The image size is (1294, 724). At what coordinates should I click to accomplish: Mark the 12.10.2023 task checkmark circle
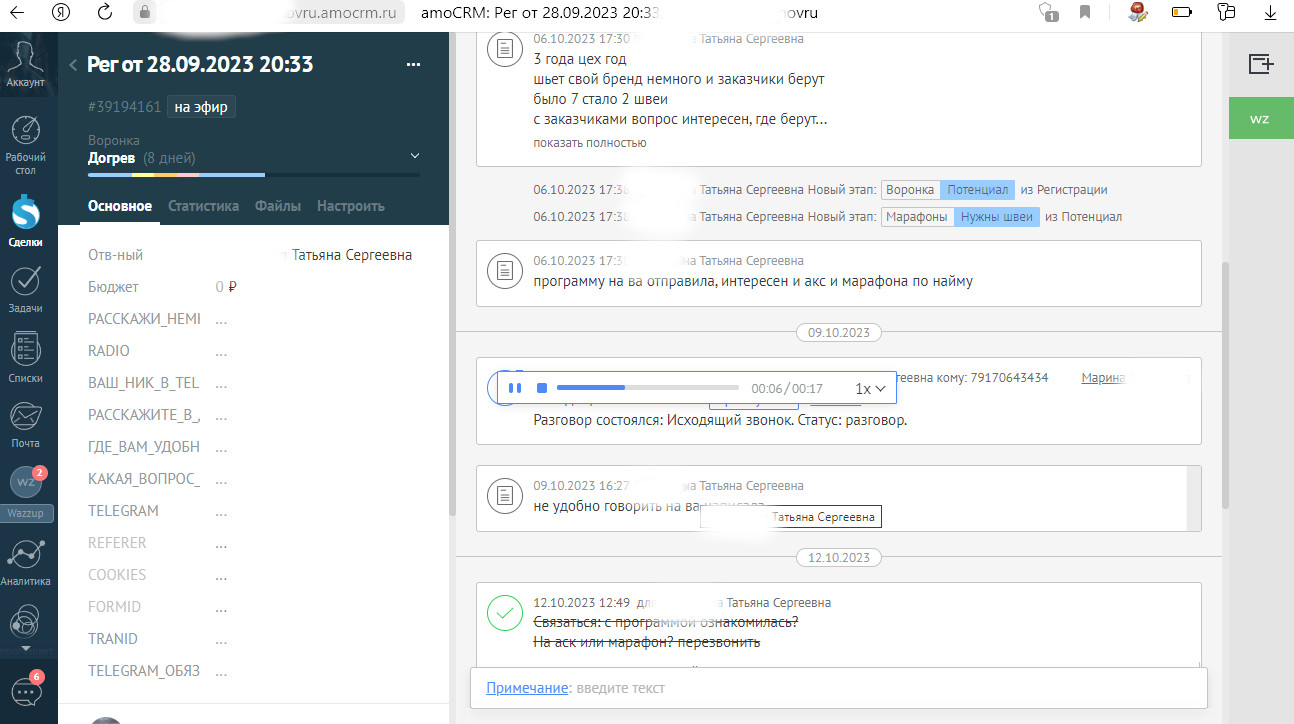coord(504,613)
